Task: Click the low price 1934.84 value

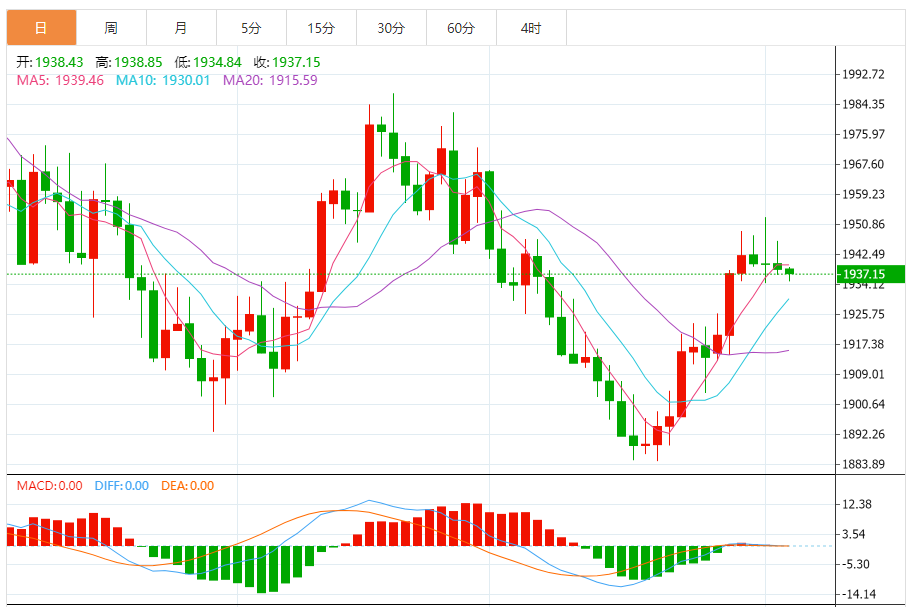Action: point(217,62)
